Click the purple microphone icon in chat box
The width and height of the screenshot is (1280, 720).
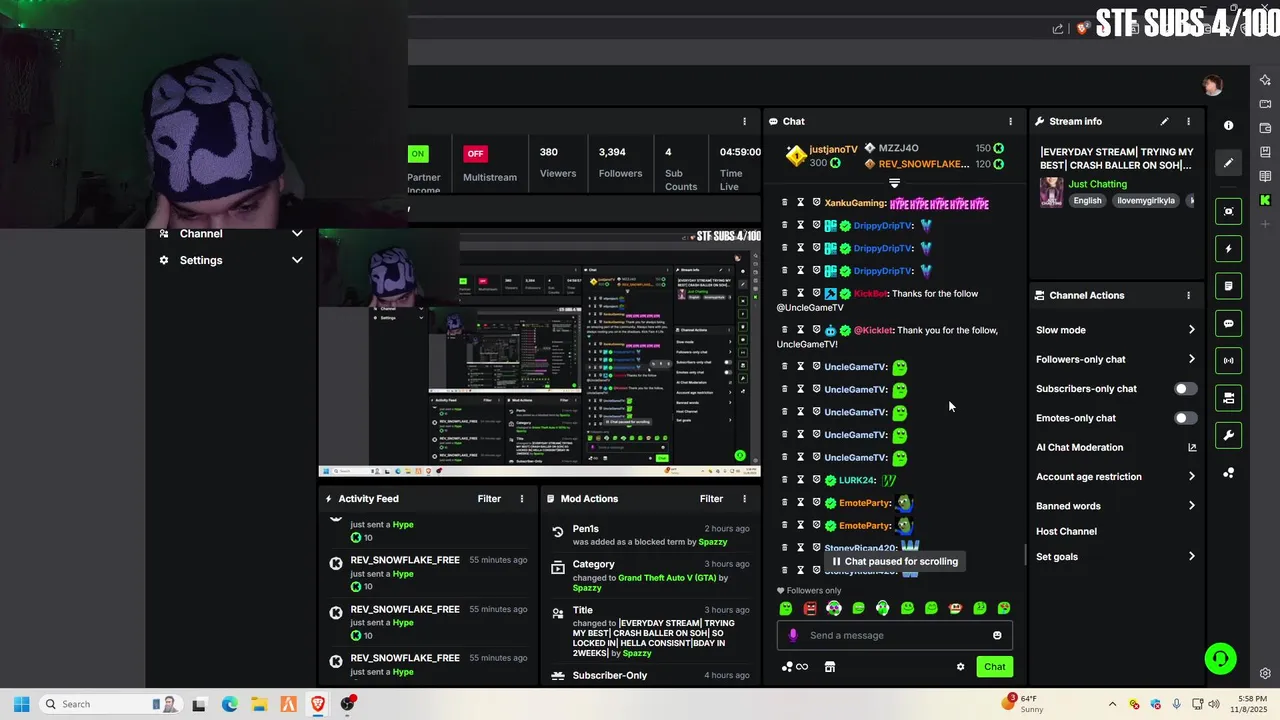(793, 635)
